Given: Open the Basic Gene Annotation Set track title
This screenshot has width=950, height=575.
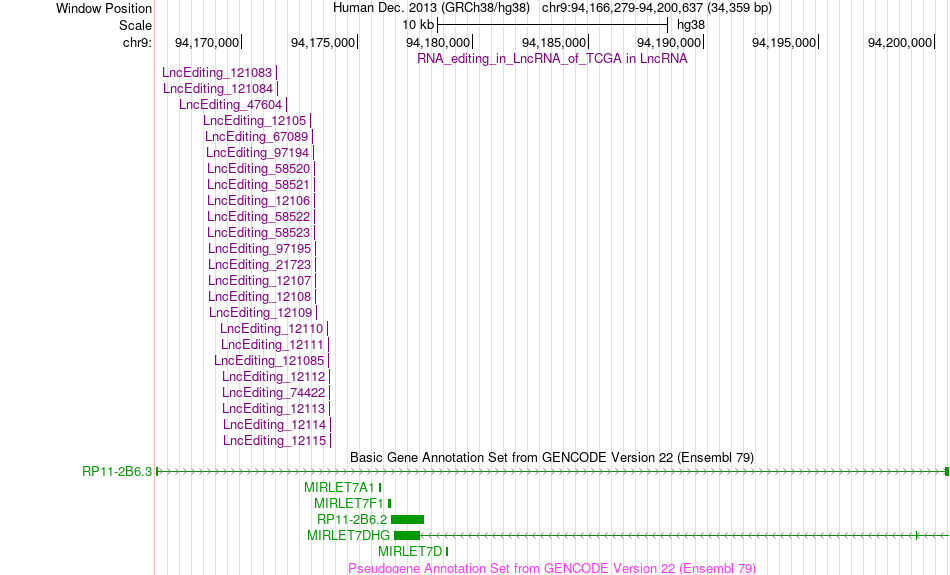Looking at the screenshot, I should 552,457.
